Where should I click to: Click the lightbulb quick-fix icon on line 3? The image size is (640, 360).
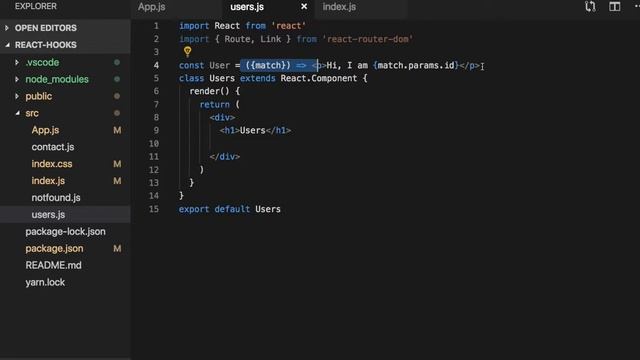coord(187,51)
